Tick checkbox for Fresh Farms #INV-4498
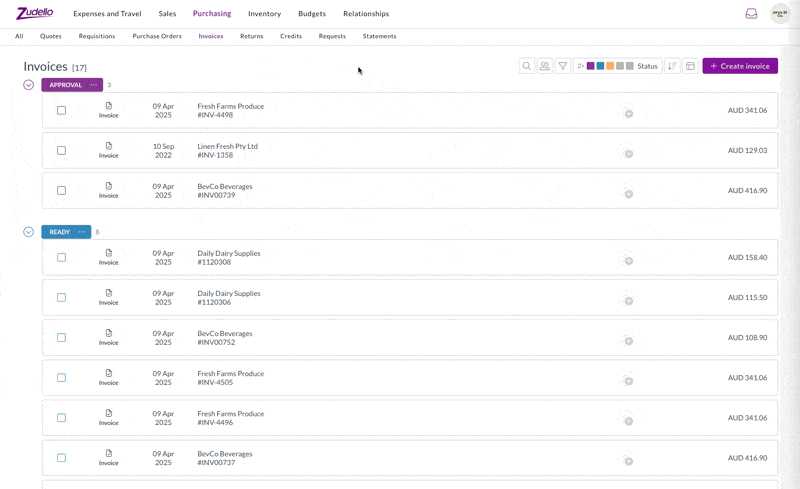800x489 pixels. coord(61,110)
